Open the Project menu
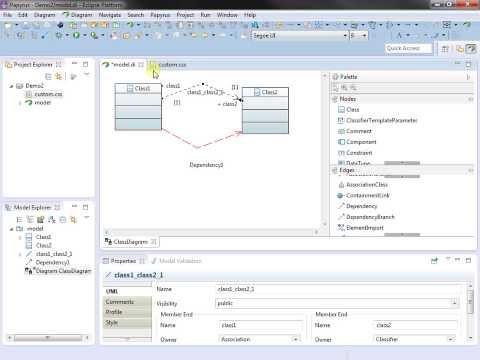 (x=185, y=15)
